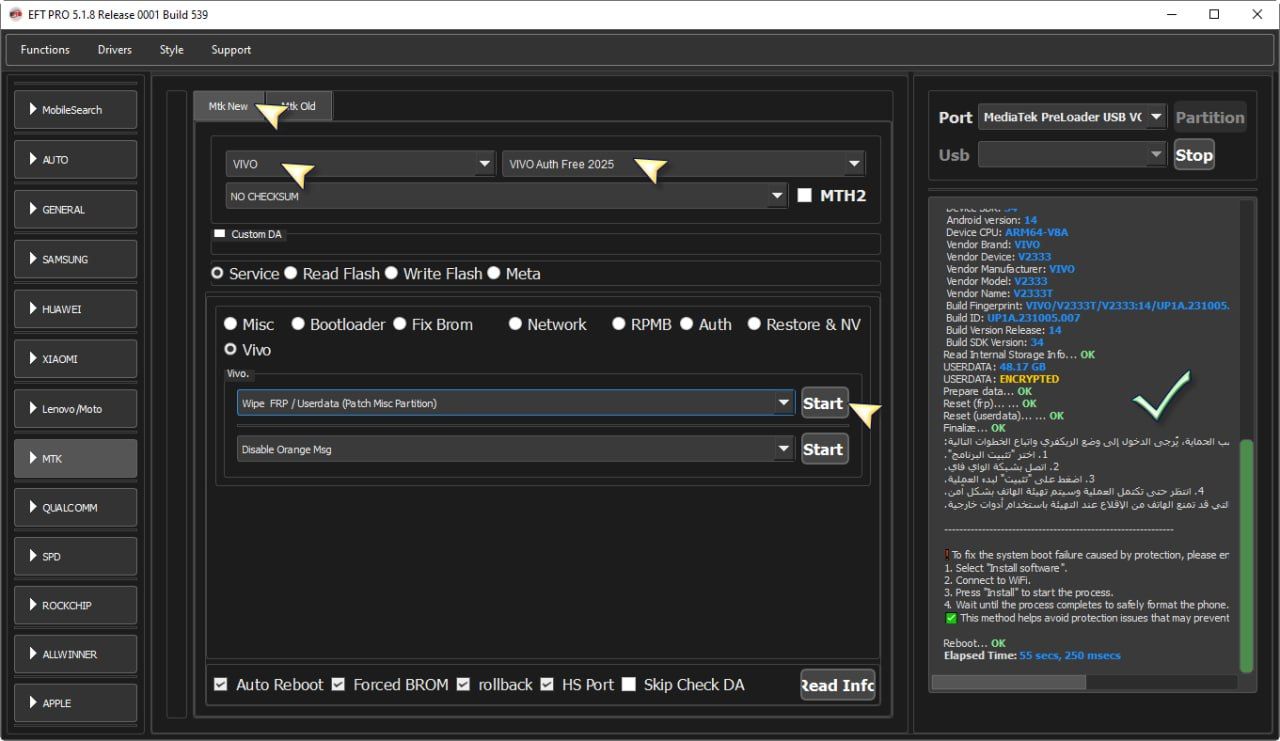Select the Meta radio option
The height and width of the screenshot is (741, 1280).
[494, 273]
